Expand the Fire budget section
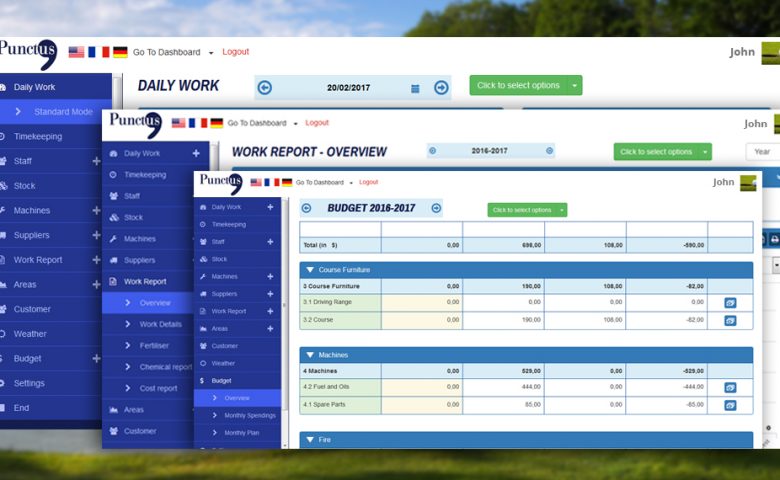This screenshot has width=780, height=480. [x=310, y=439]
